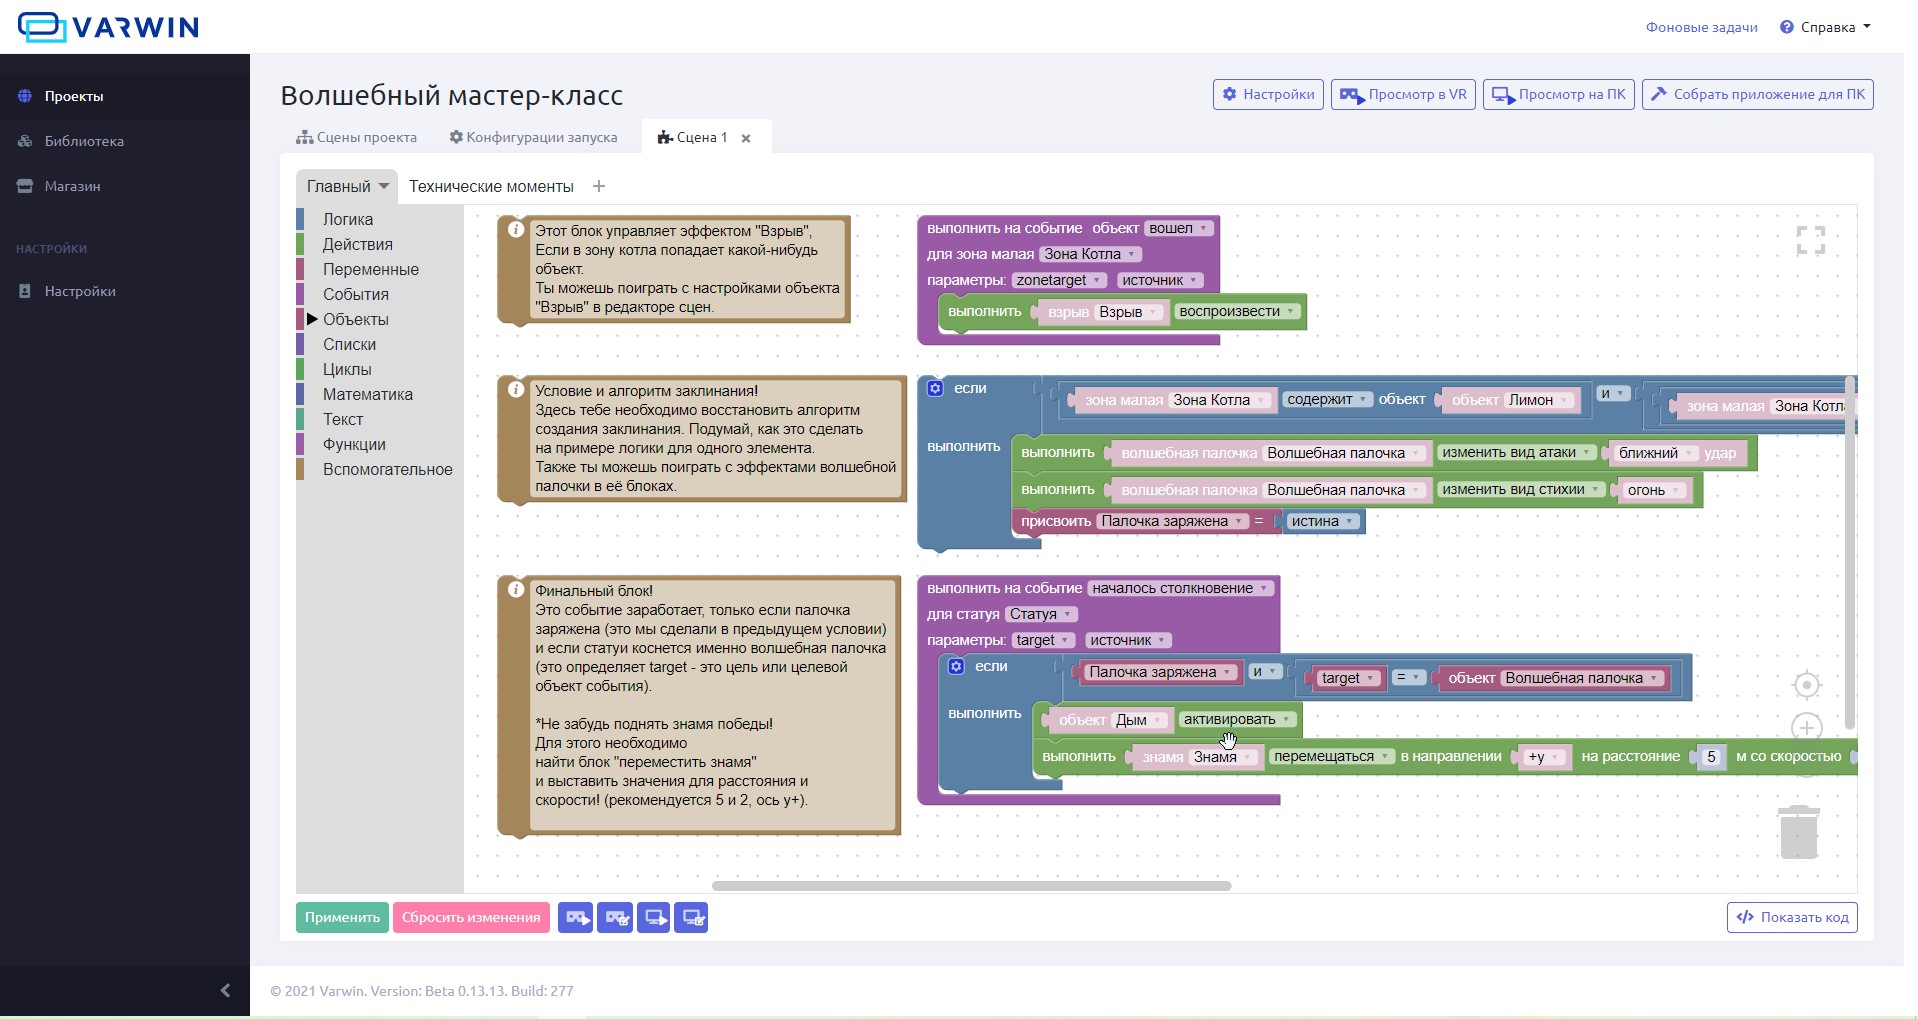Select Логика block category
Viewport: 1918px width, 1019px height.
(x=348, y=219)
